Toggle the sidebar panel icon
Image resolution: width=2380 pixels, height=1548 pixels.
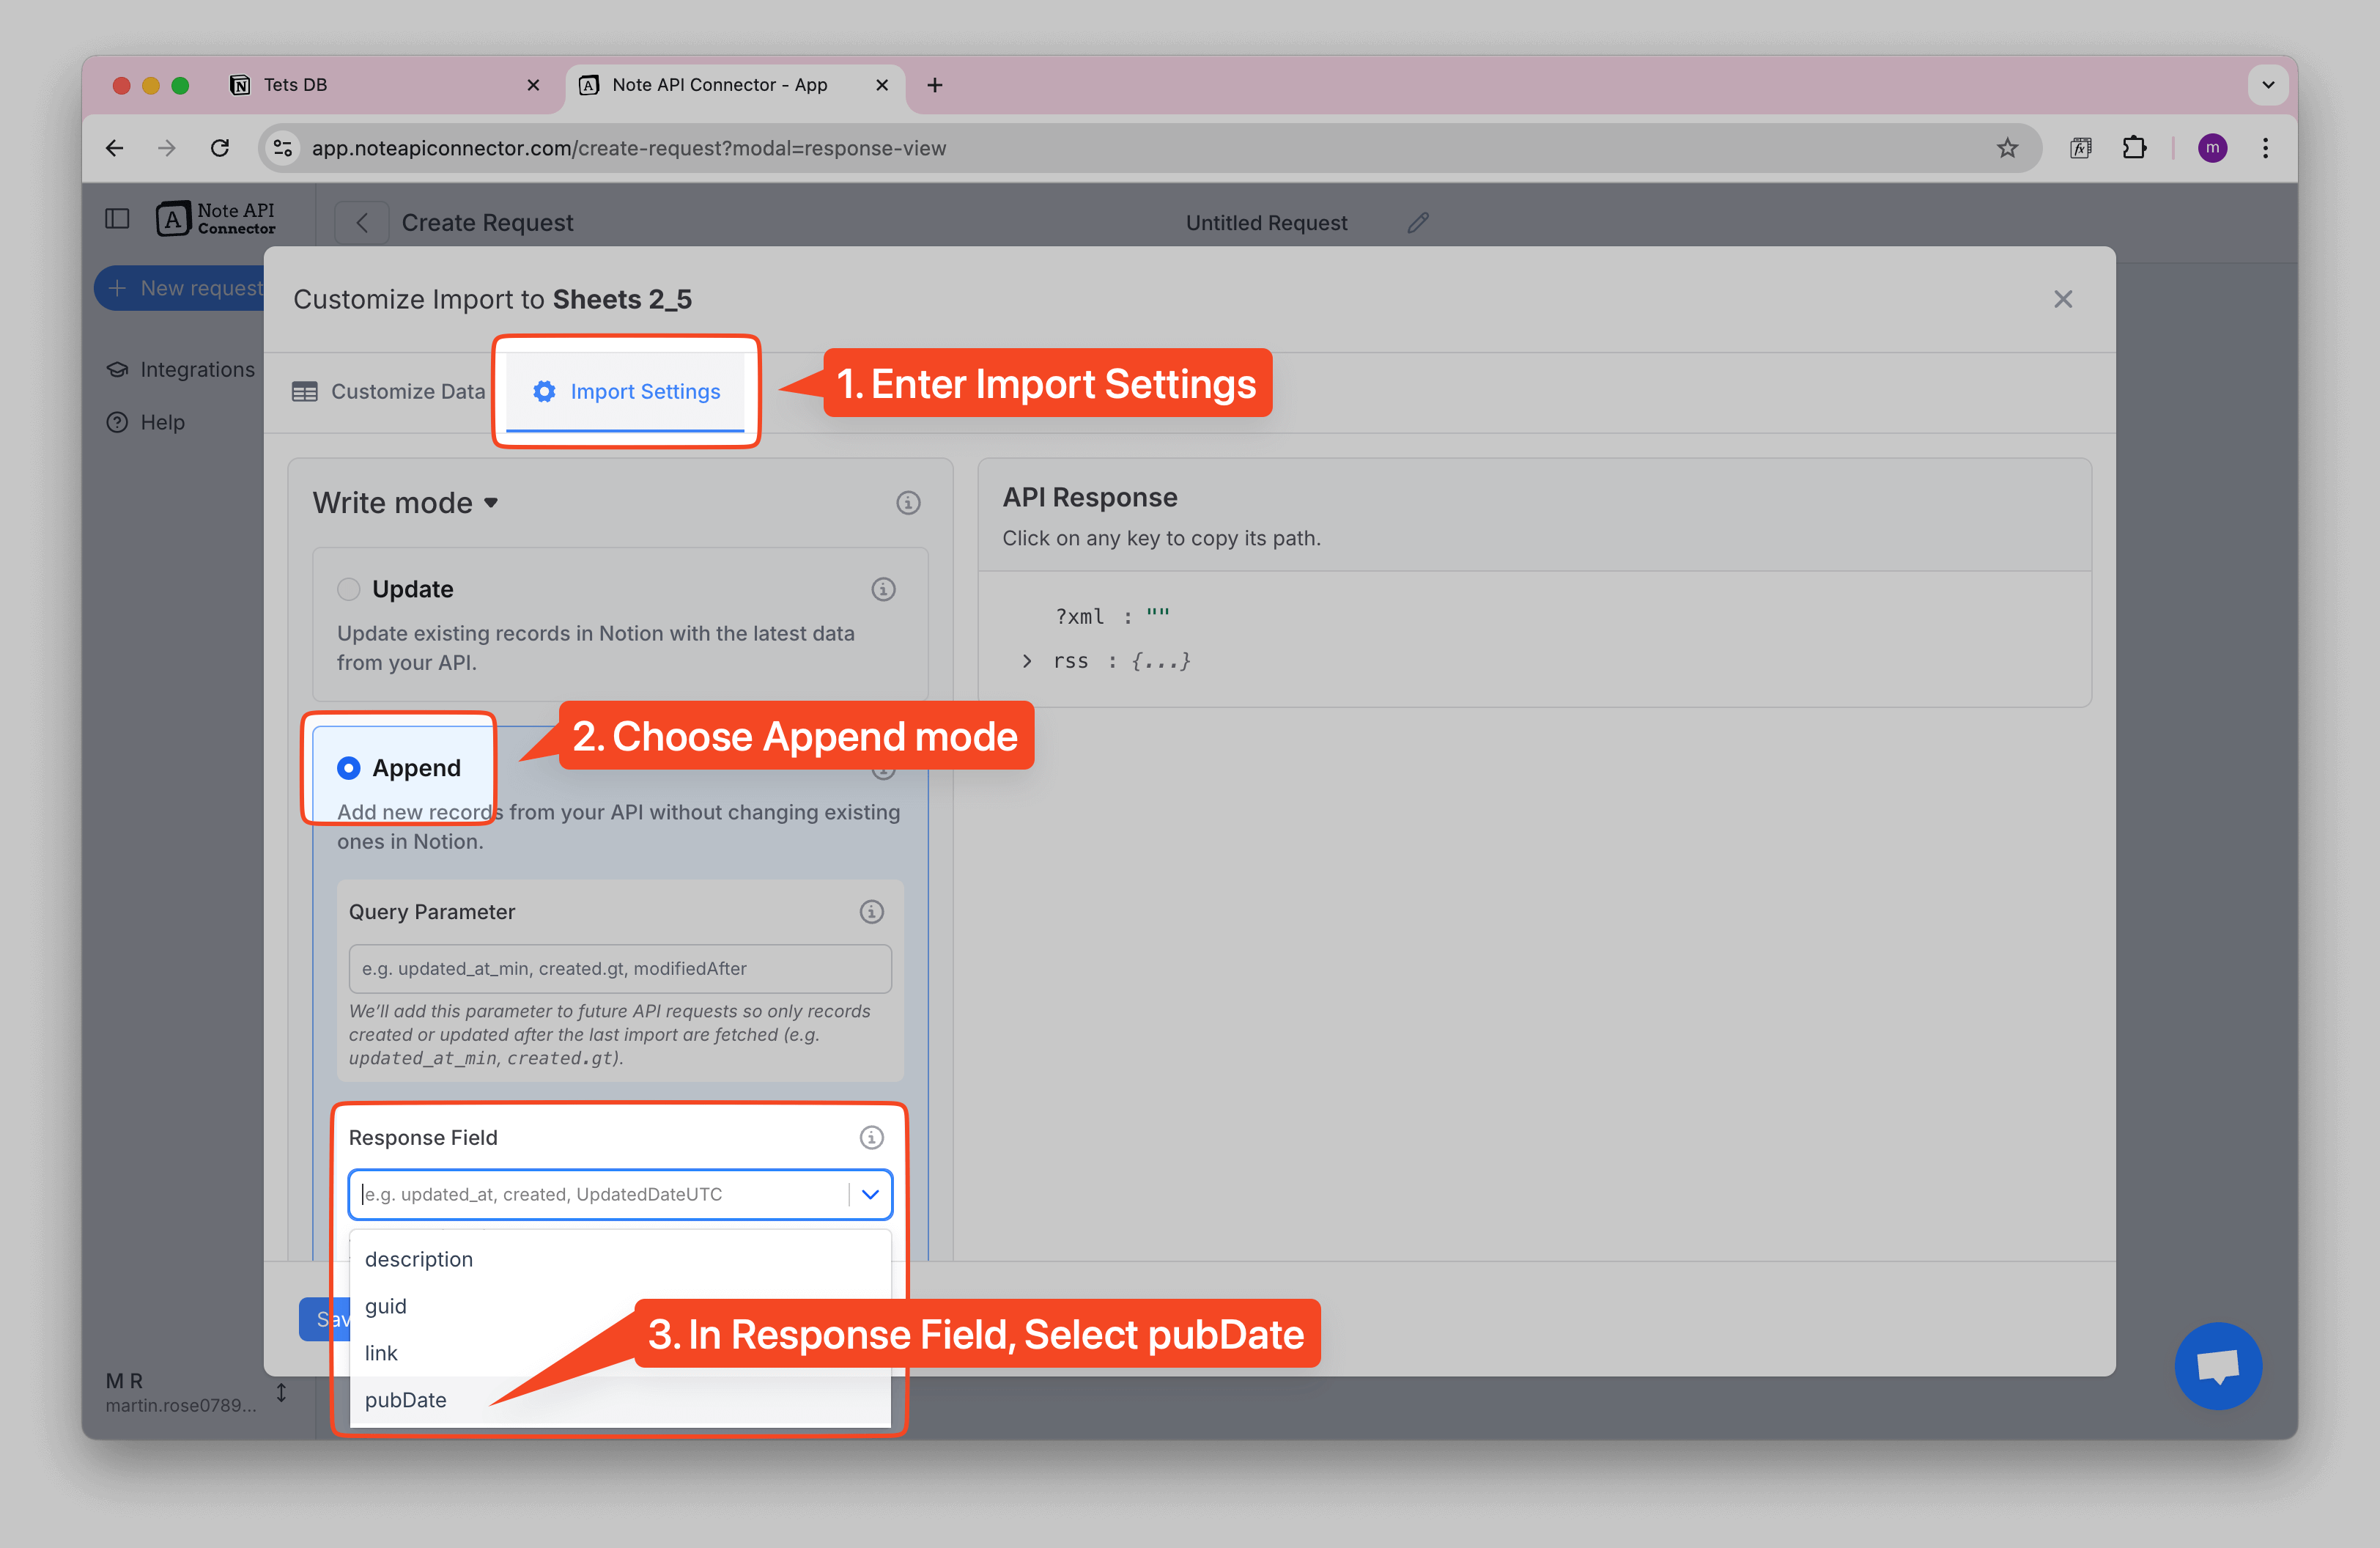click(117, 219)
